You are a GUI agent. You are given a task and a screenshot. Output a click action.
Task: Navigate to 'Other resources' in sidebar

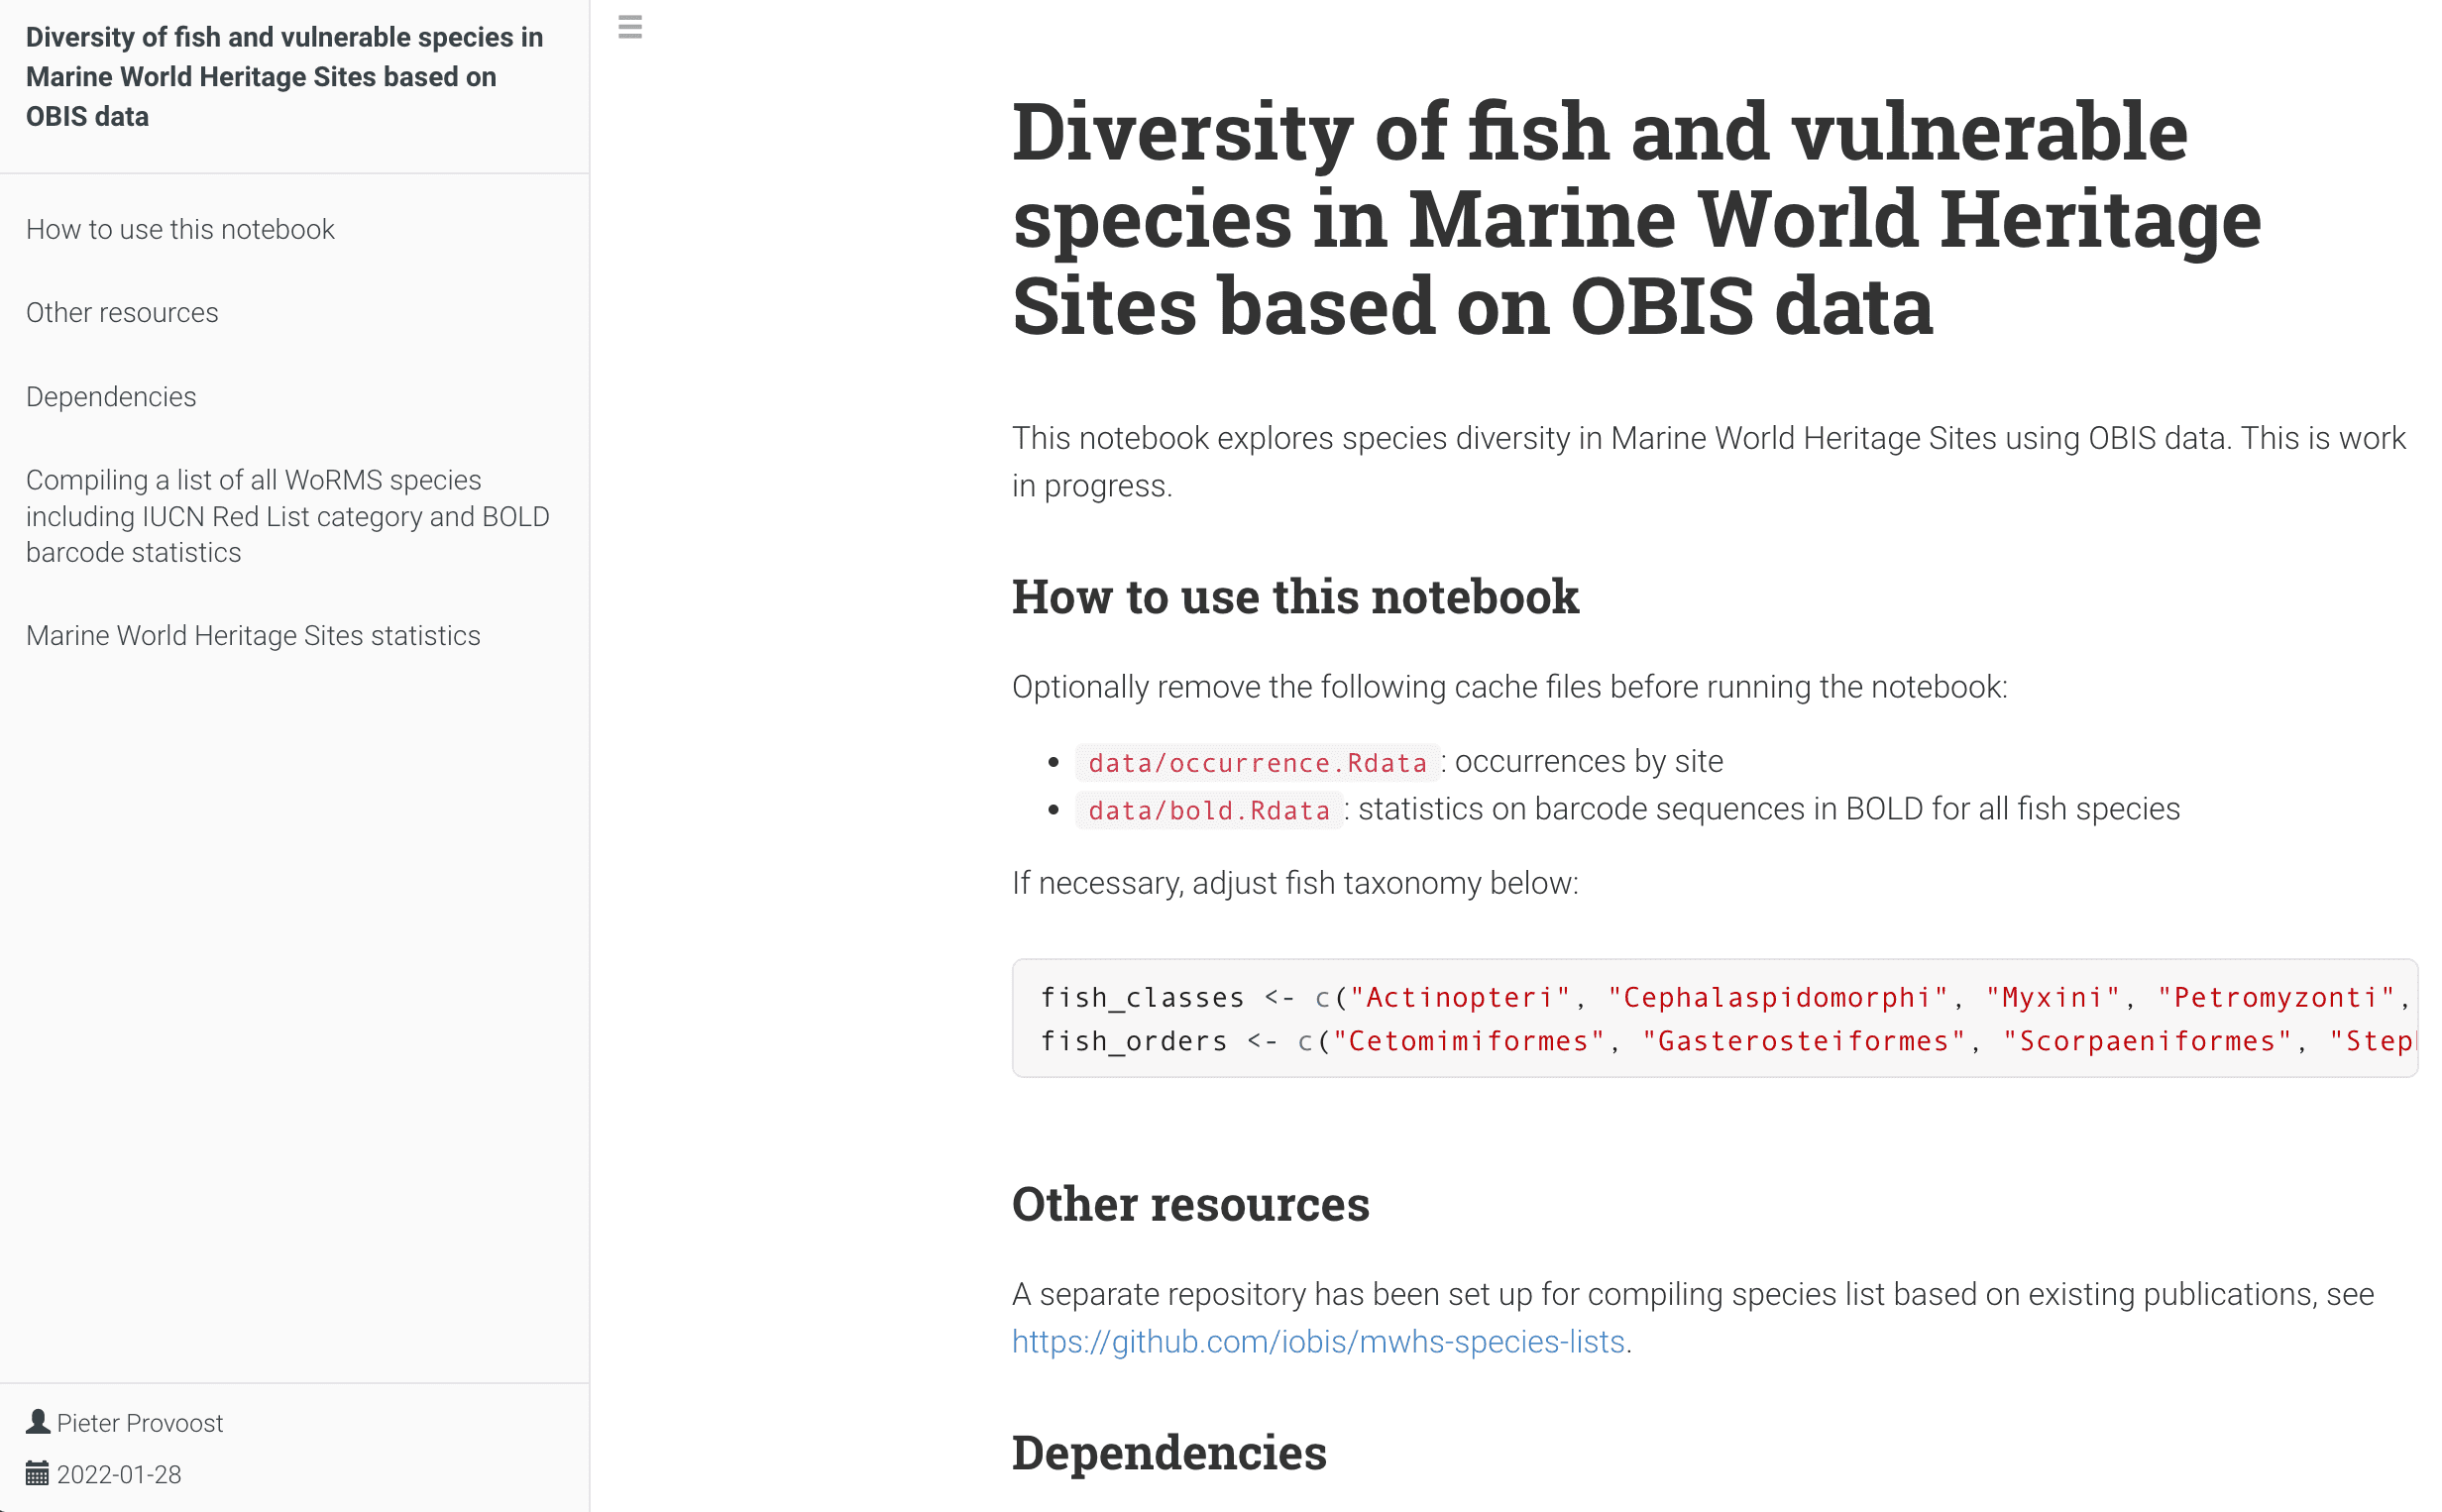click(122, 312)
